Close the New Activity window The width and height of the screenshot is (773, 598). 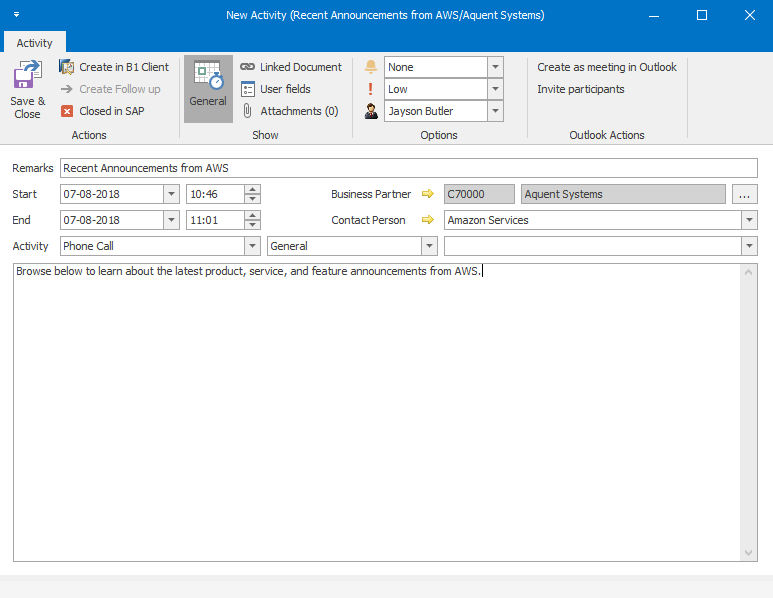click(750, 15)
